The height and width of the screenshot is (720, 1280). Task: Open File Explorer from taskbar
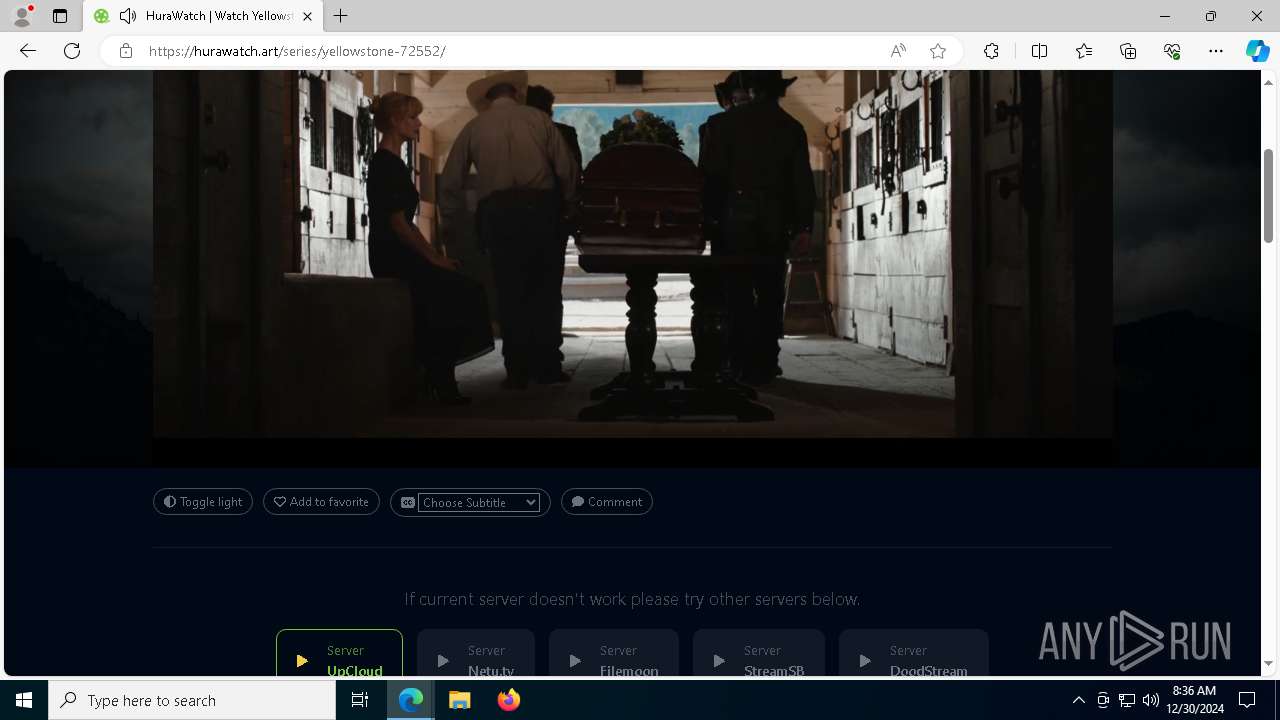(460, 700)
